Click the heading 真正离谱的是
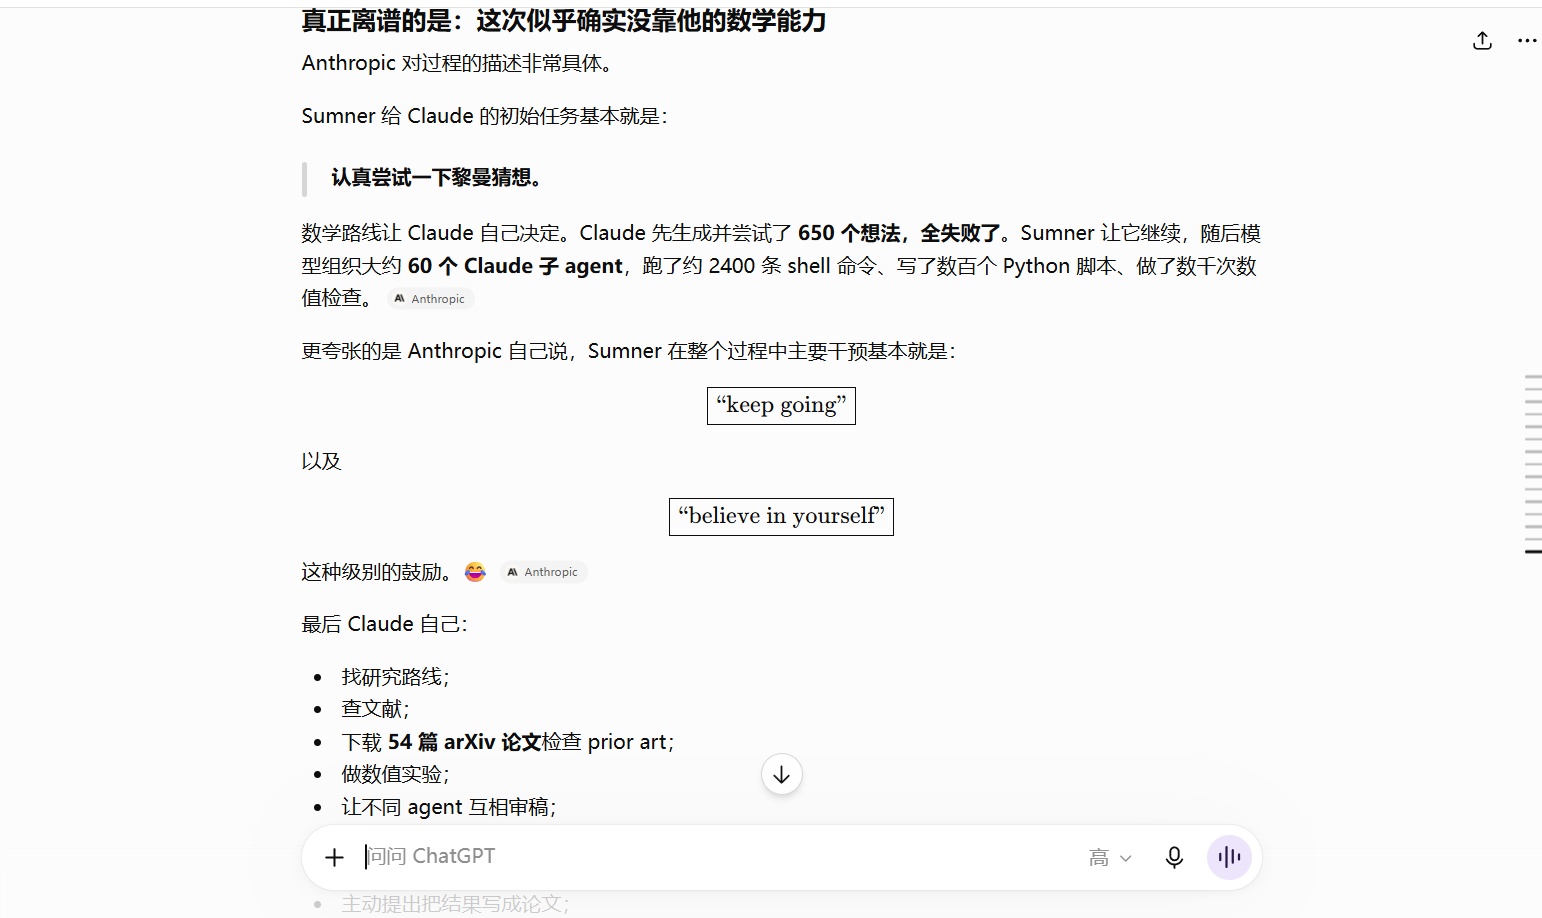 tap(564, 20)
